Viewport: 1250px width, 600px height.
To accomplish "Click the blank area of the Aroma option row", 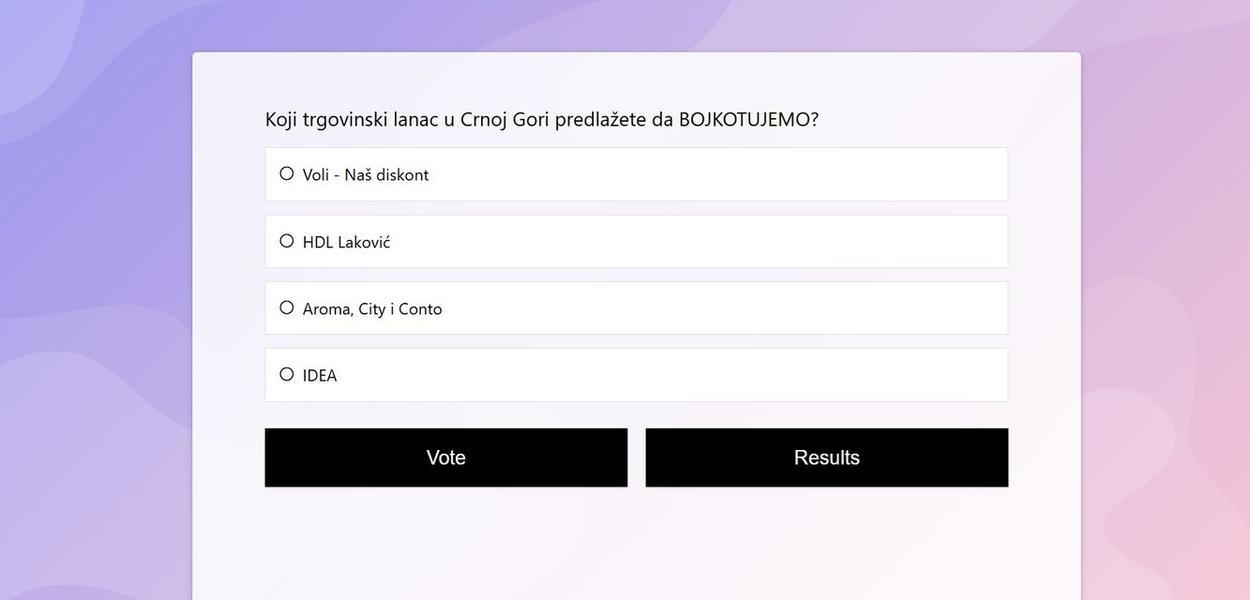I will coord(720,309).
